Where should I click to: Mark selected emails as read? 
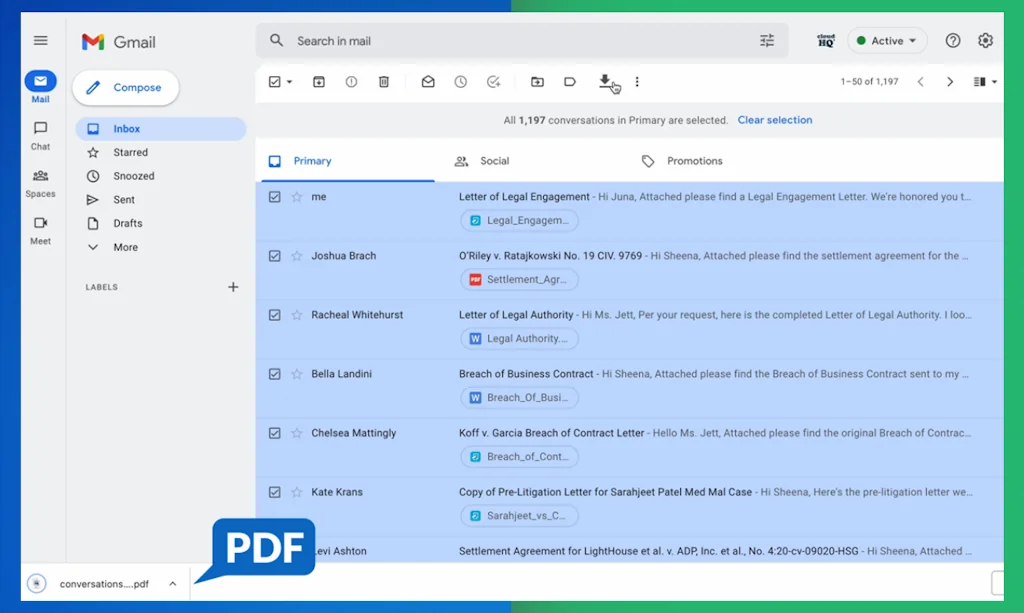428,82
